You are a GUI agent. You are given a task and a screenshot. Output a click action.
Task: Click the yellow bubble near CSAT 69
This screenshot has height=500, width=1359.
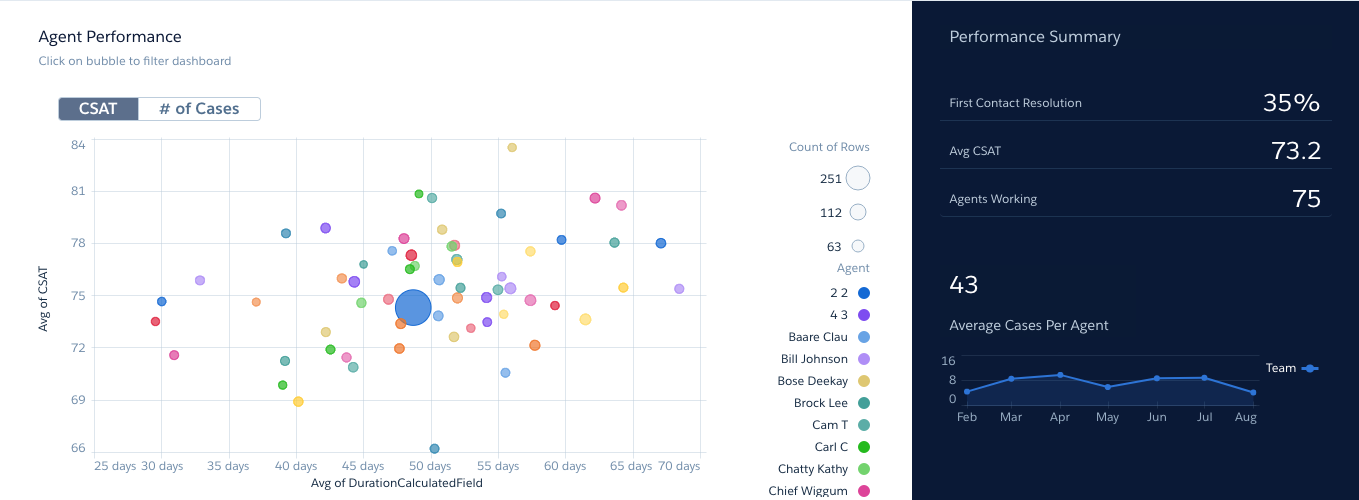pyautogui.click(x=298, y=402)
